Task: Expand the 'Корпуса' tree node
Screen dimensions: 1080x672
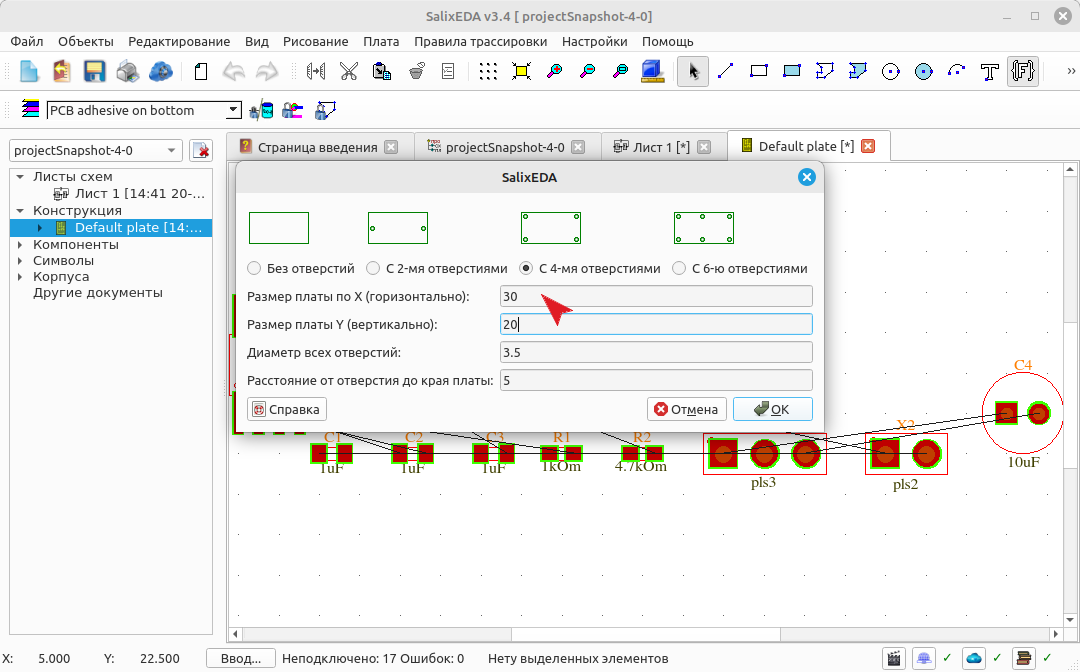Action: [20, 277]
